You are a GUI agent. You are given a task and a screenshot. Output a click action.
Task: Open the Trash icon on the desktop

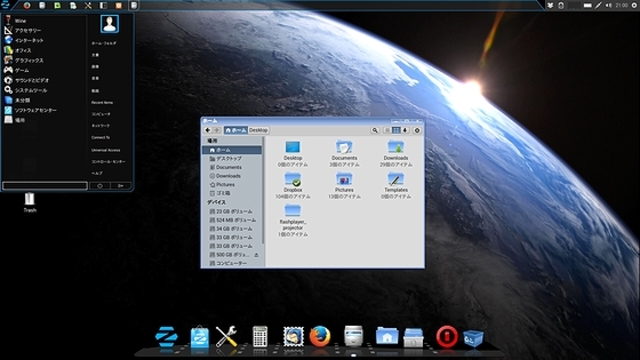(x=30, y=202)
